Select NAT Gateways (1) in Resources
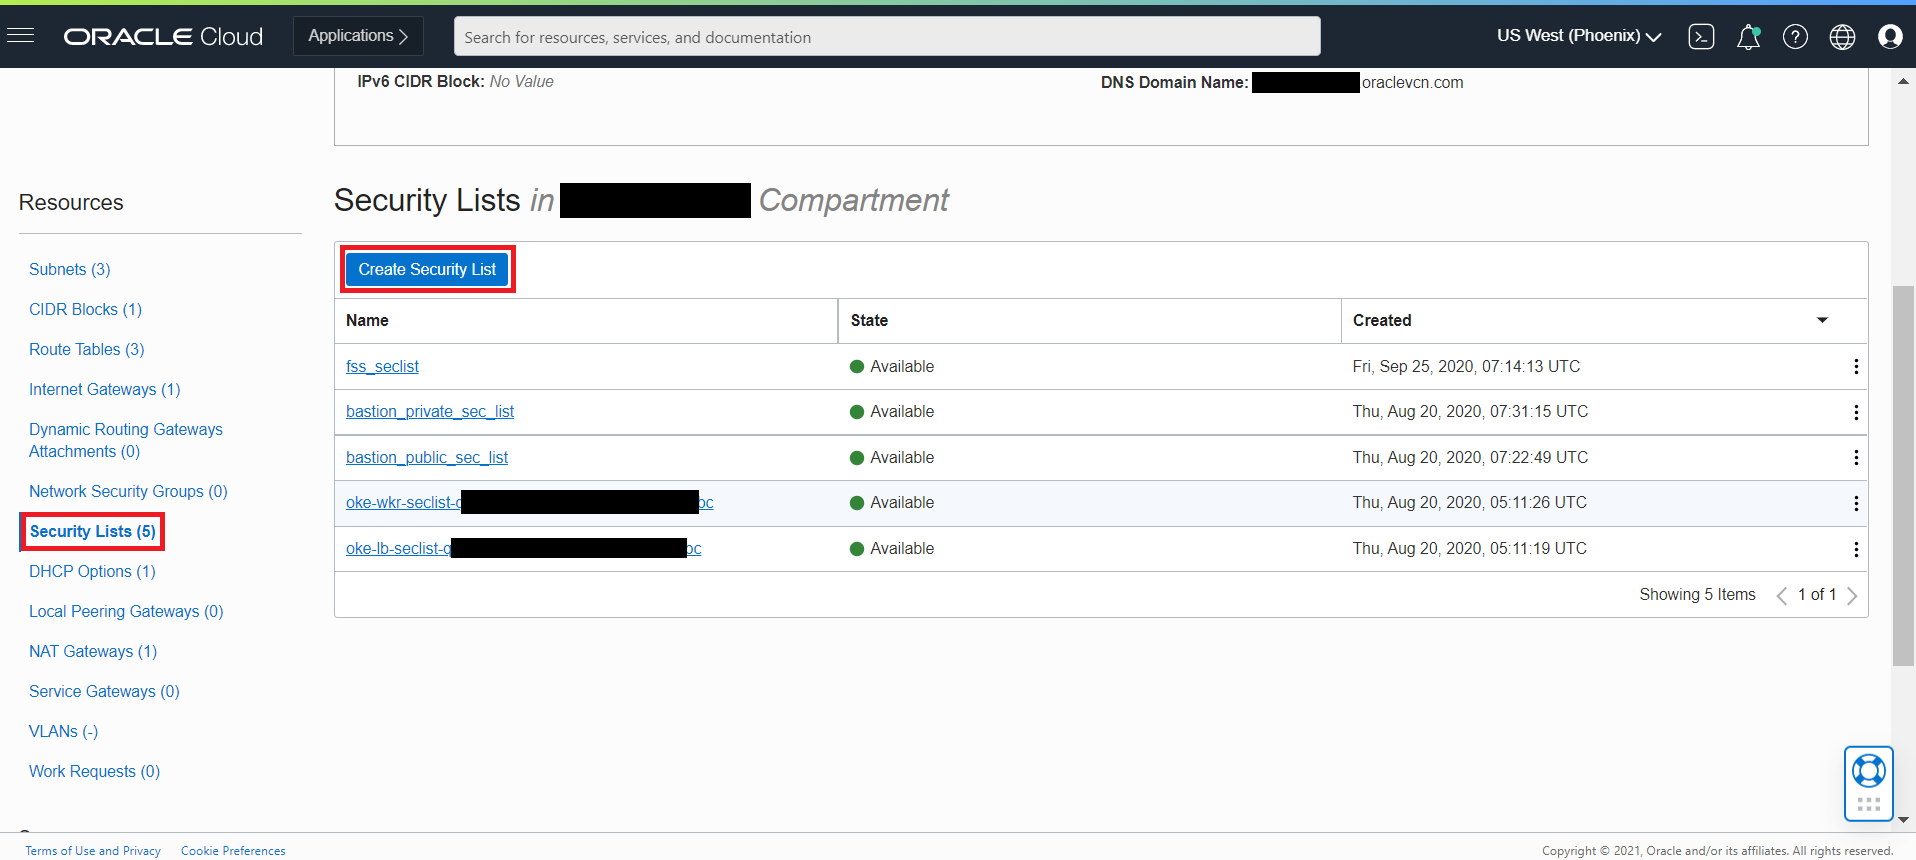Viewport: 1916px width, 860px height. tap(93, 652)
